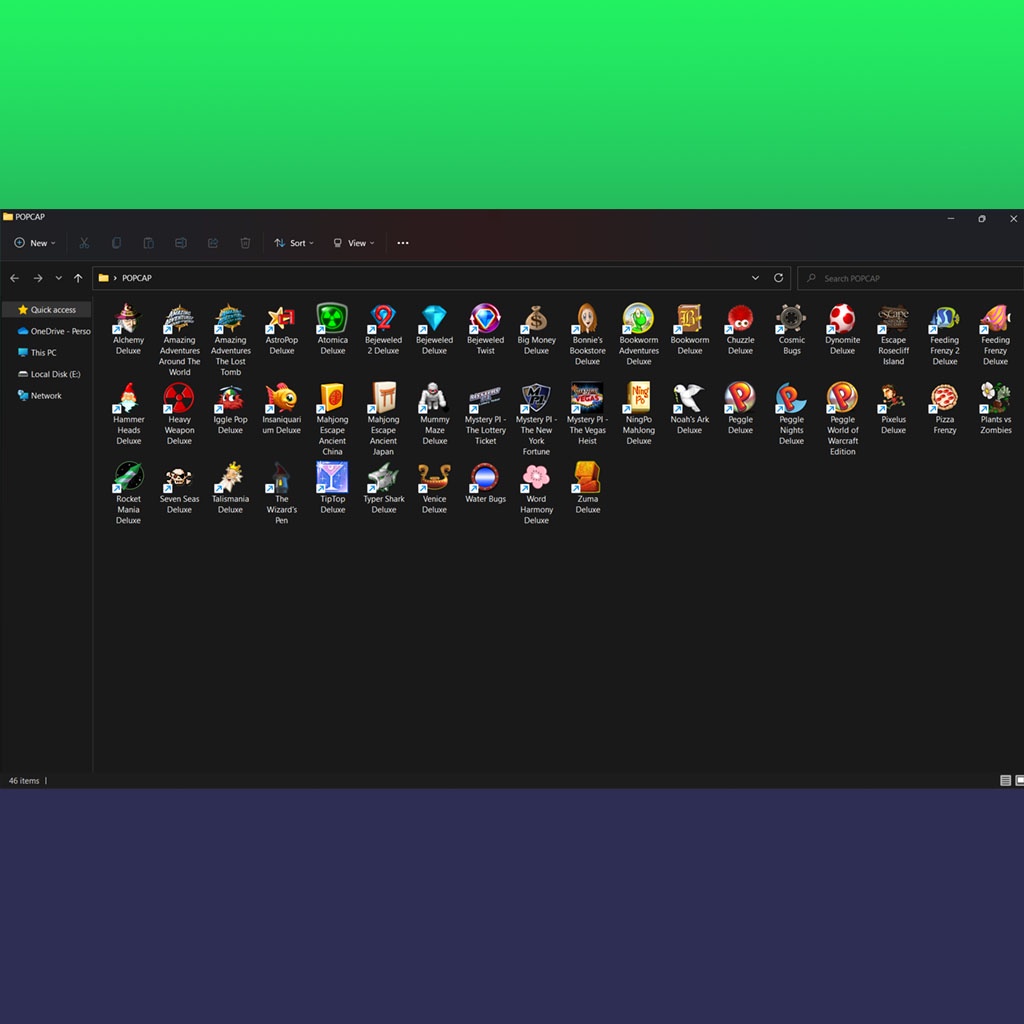Select This PC in navigation pane
The image size is (1024, 1024).
(x=43, y=353)
